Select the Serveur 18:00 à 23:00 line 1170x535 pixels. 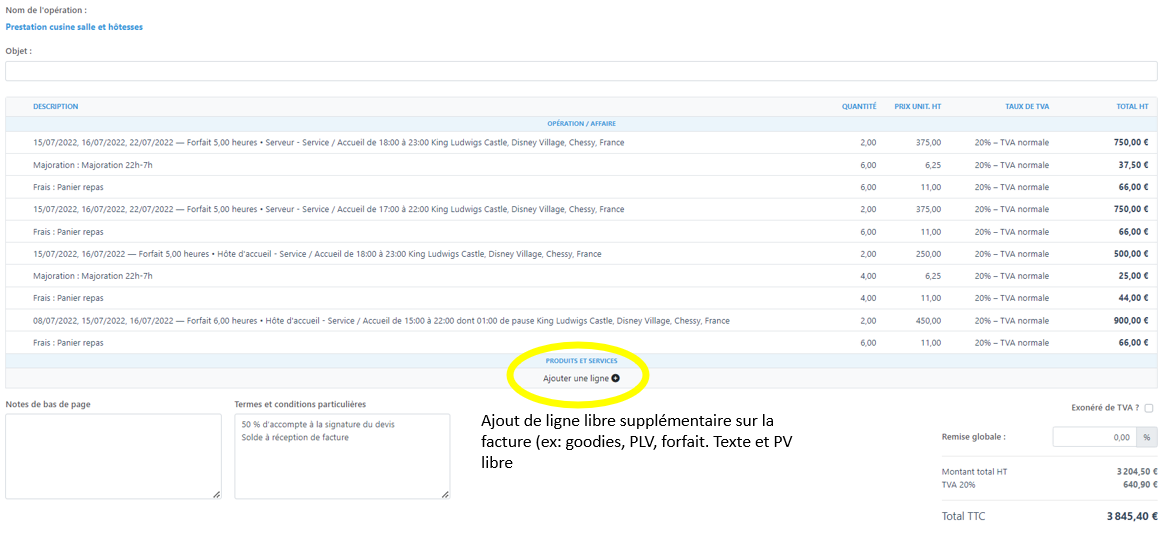328,143
